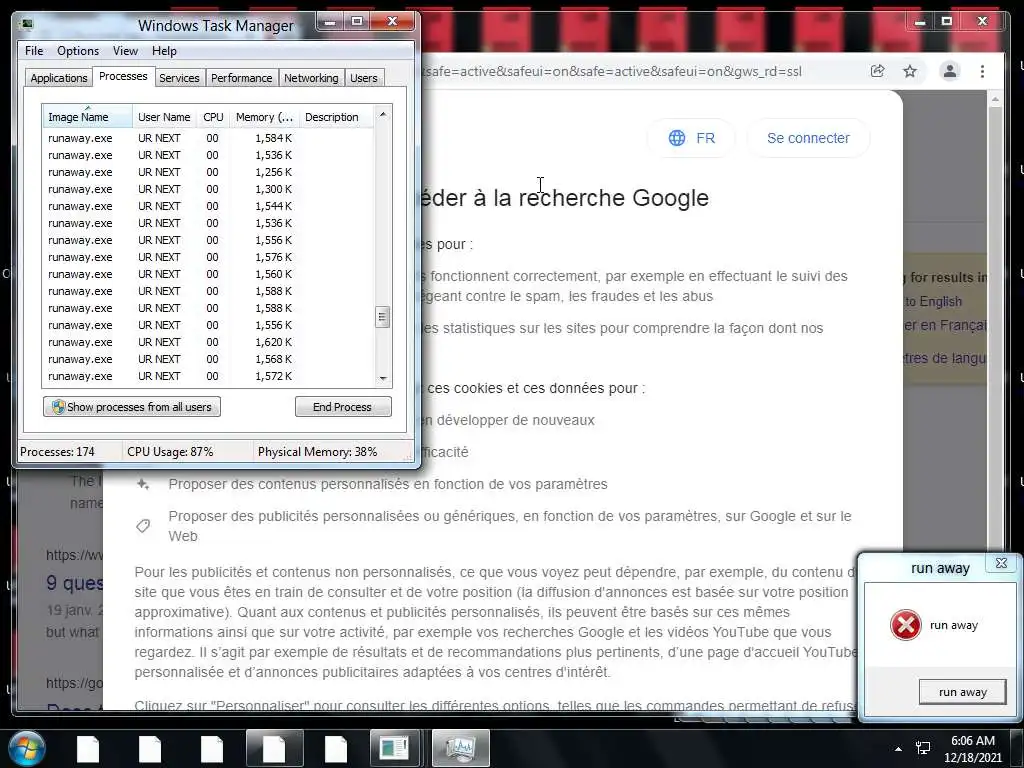Screen dimensions: 1024x768
Task: Click the first blank-file taskbar icon
Action: (88, 748)
